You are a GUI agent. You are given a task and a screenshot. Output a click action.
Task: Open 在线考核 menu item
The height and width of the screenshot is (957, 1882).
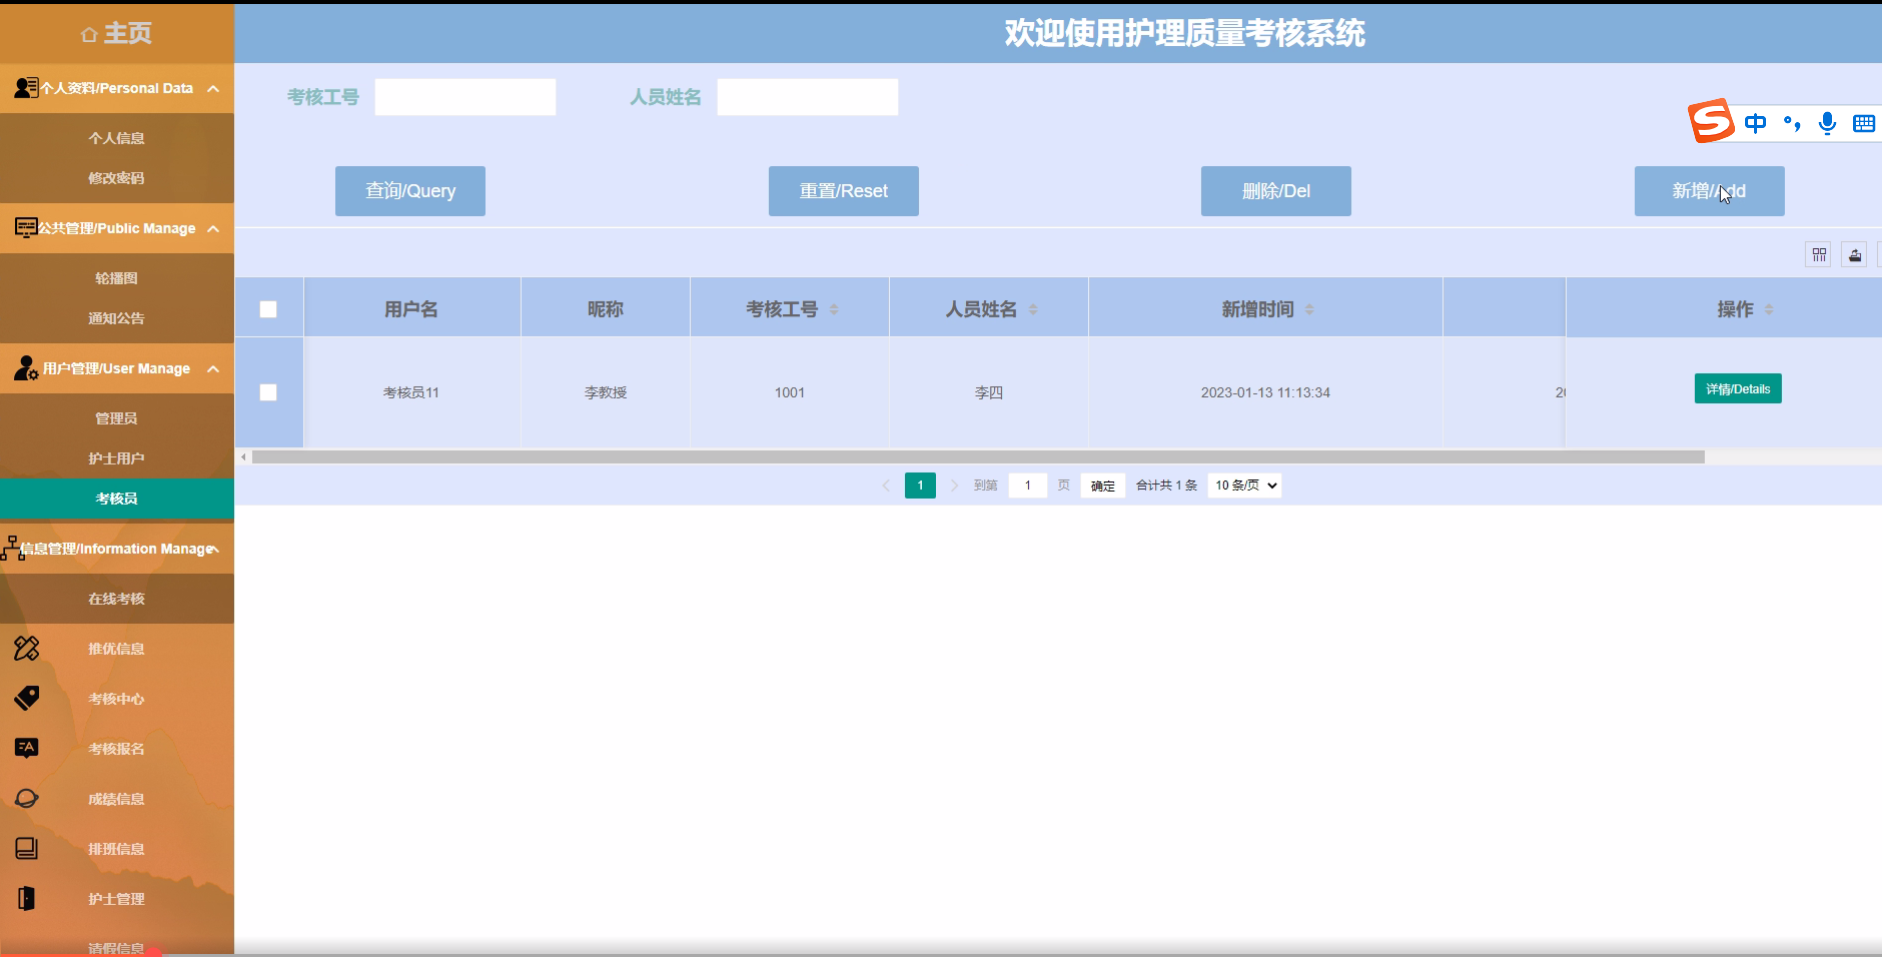point(117,598)
